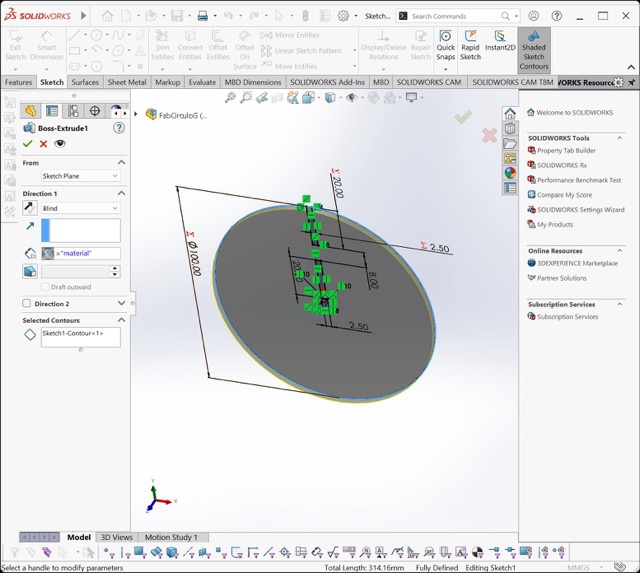The image size is (640, 573).
Task: Open the From start condition dropdown
Action: pyautogui.click(x=80, y=176)
